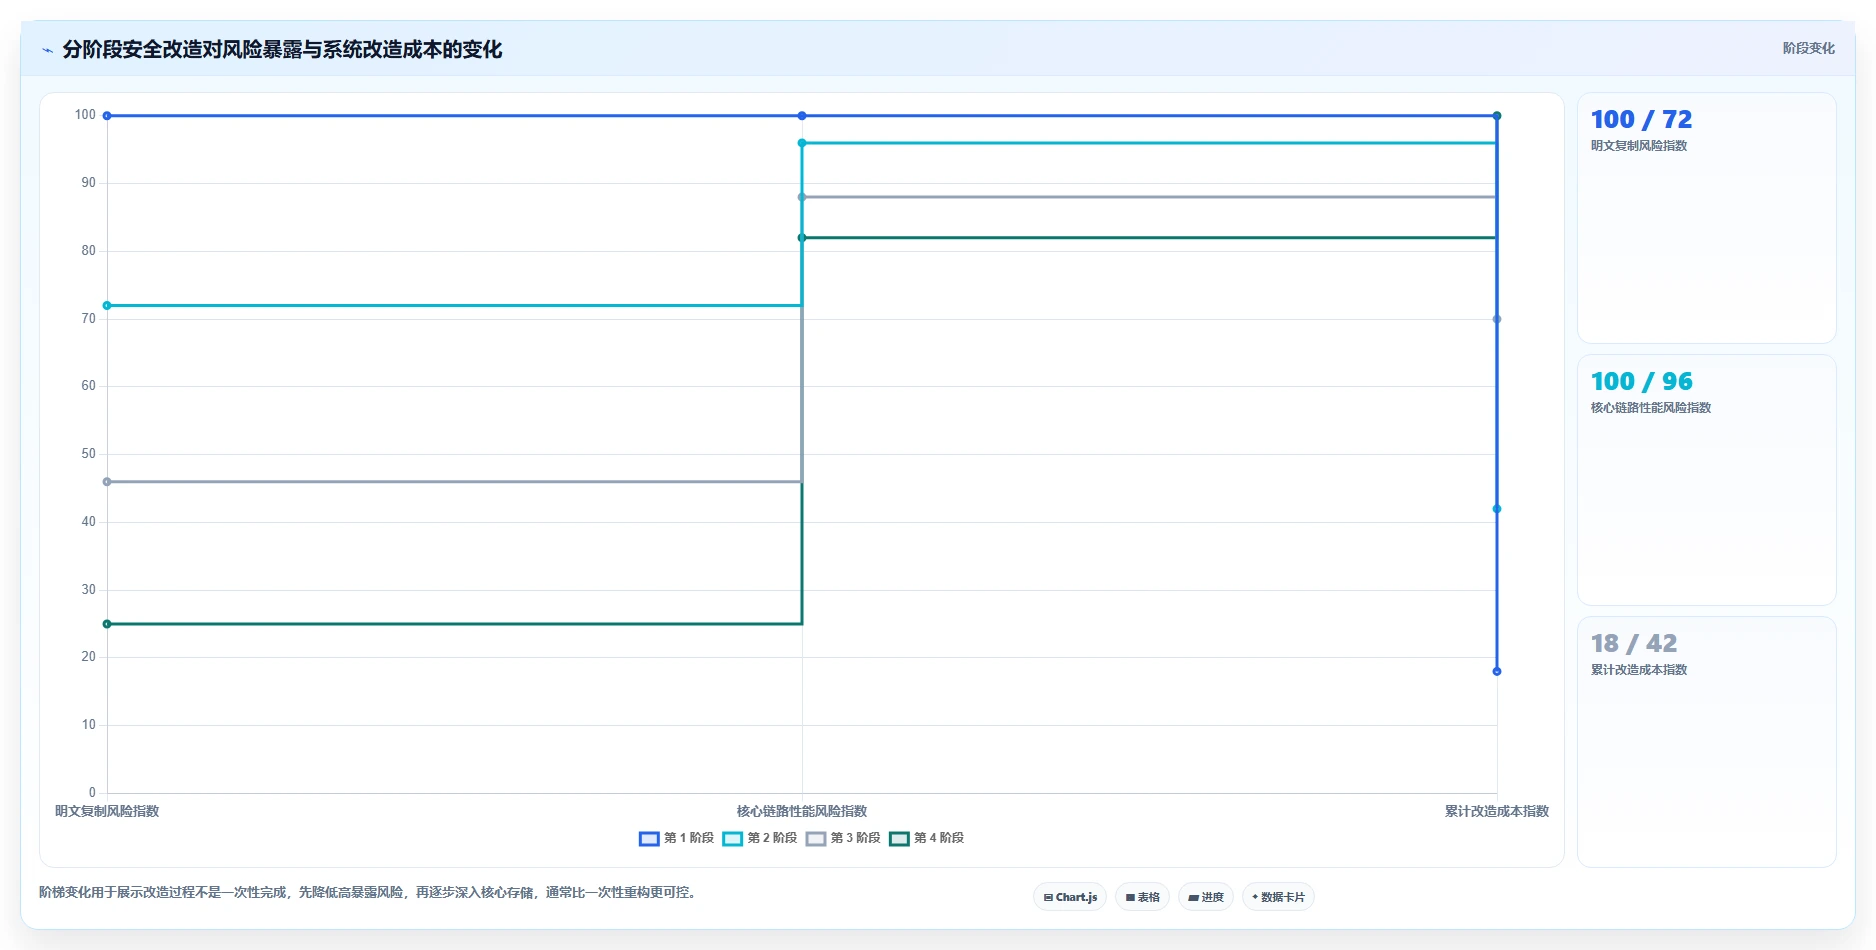Click the 数据卡片 pill tag

[x=1278, y=897]
